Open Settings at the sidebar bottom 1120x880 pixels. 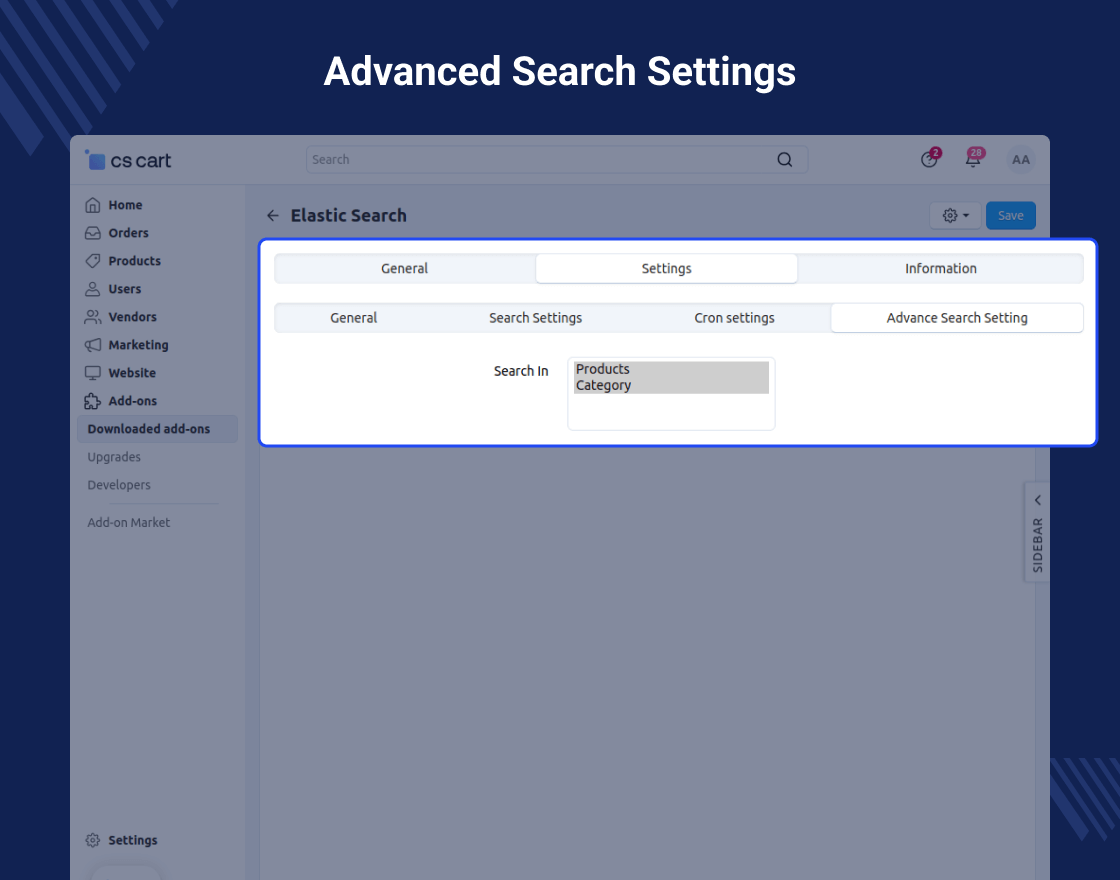[x=132, y=841]
